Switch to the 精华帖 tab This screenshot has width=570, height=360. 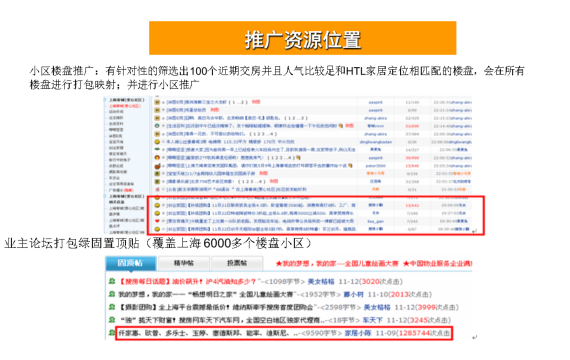[x=184, y=263]
